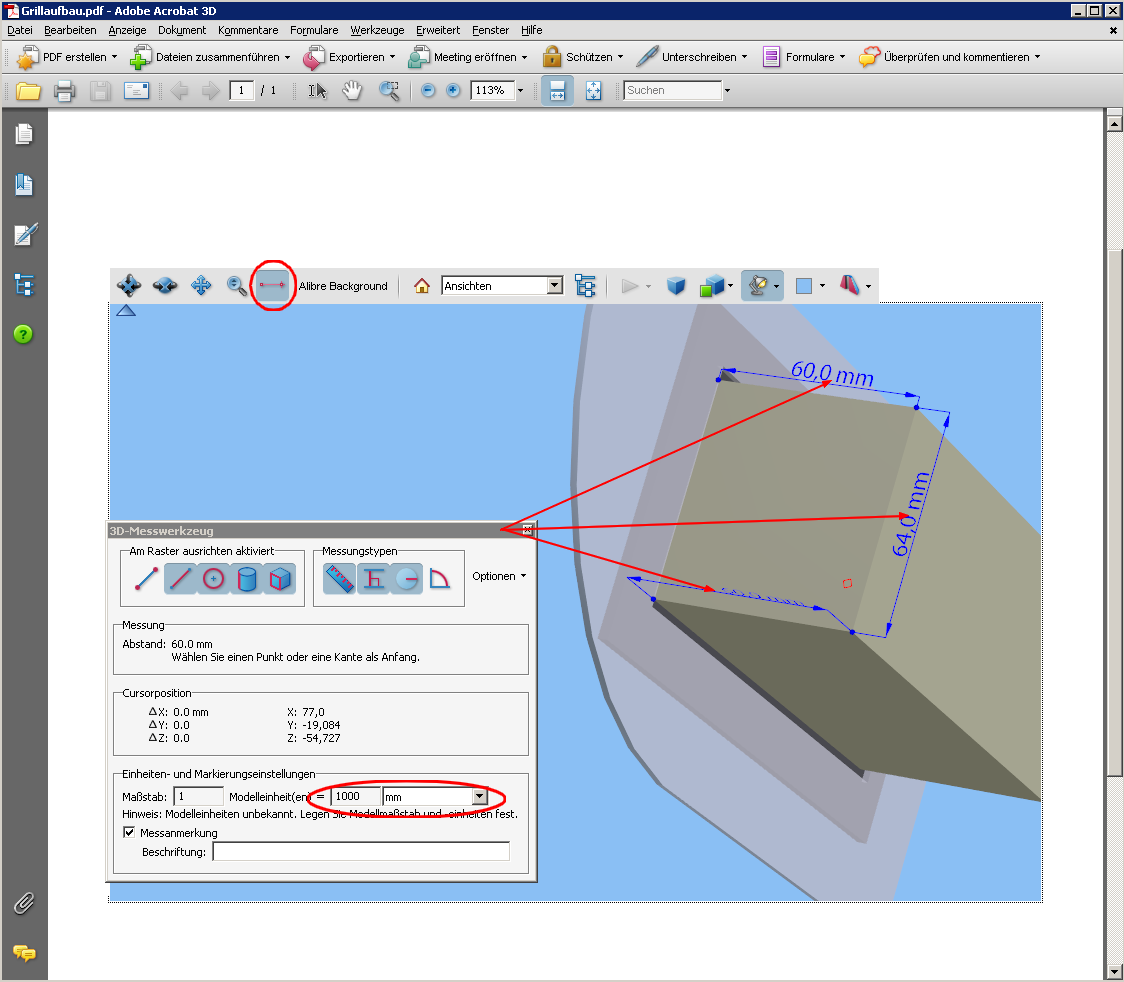Select the hand tool
The width and height of the screenshot is (1124, 982).
click(x=352, y=91)
